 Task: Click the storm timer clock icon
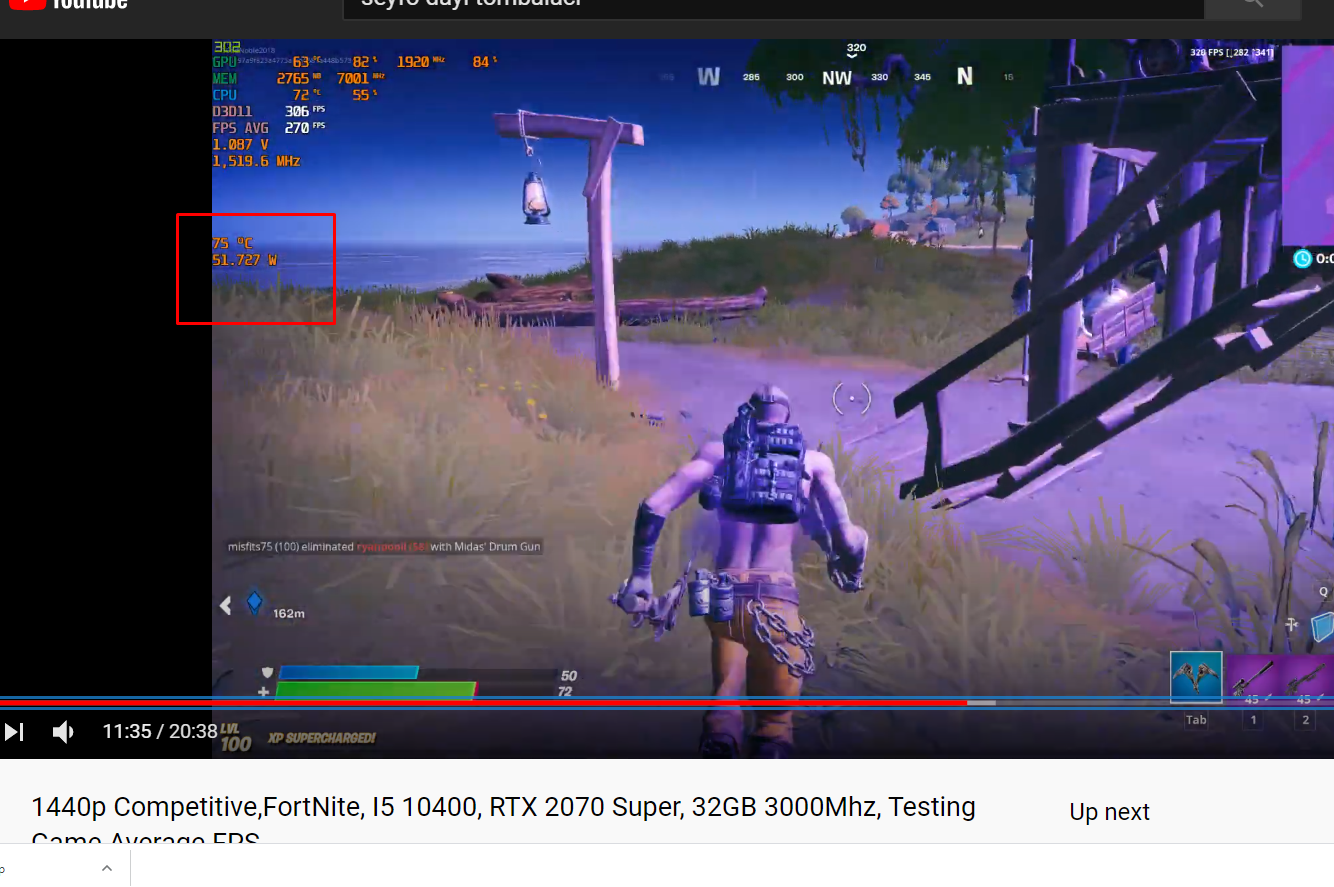[x=1302, y=259]
